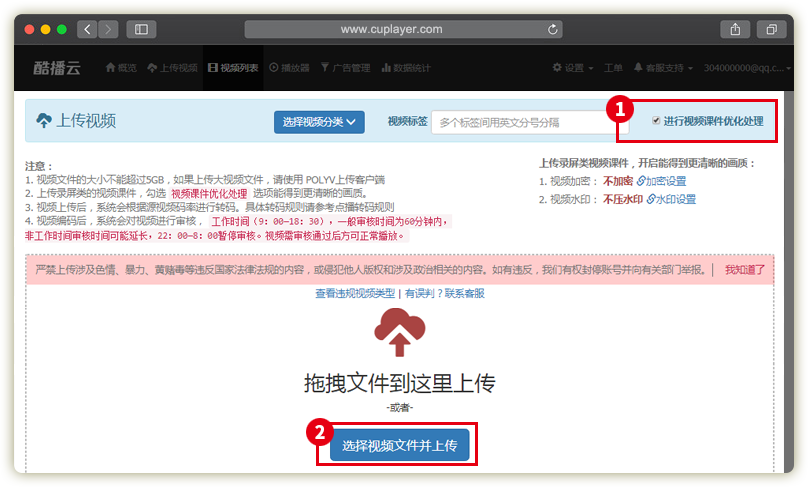Click the Safari forward navigation arrow
810x488 pixels.
[107, 30]
